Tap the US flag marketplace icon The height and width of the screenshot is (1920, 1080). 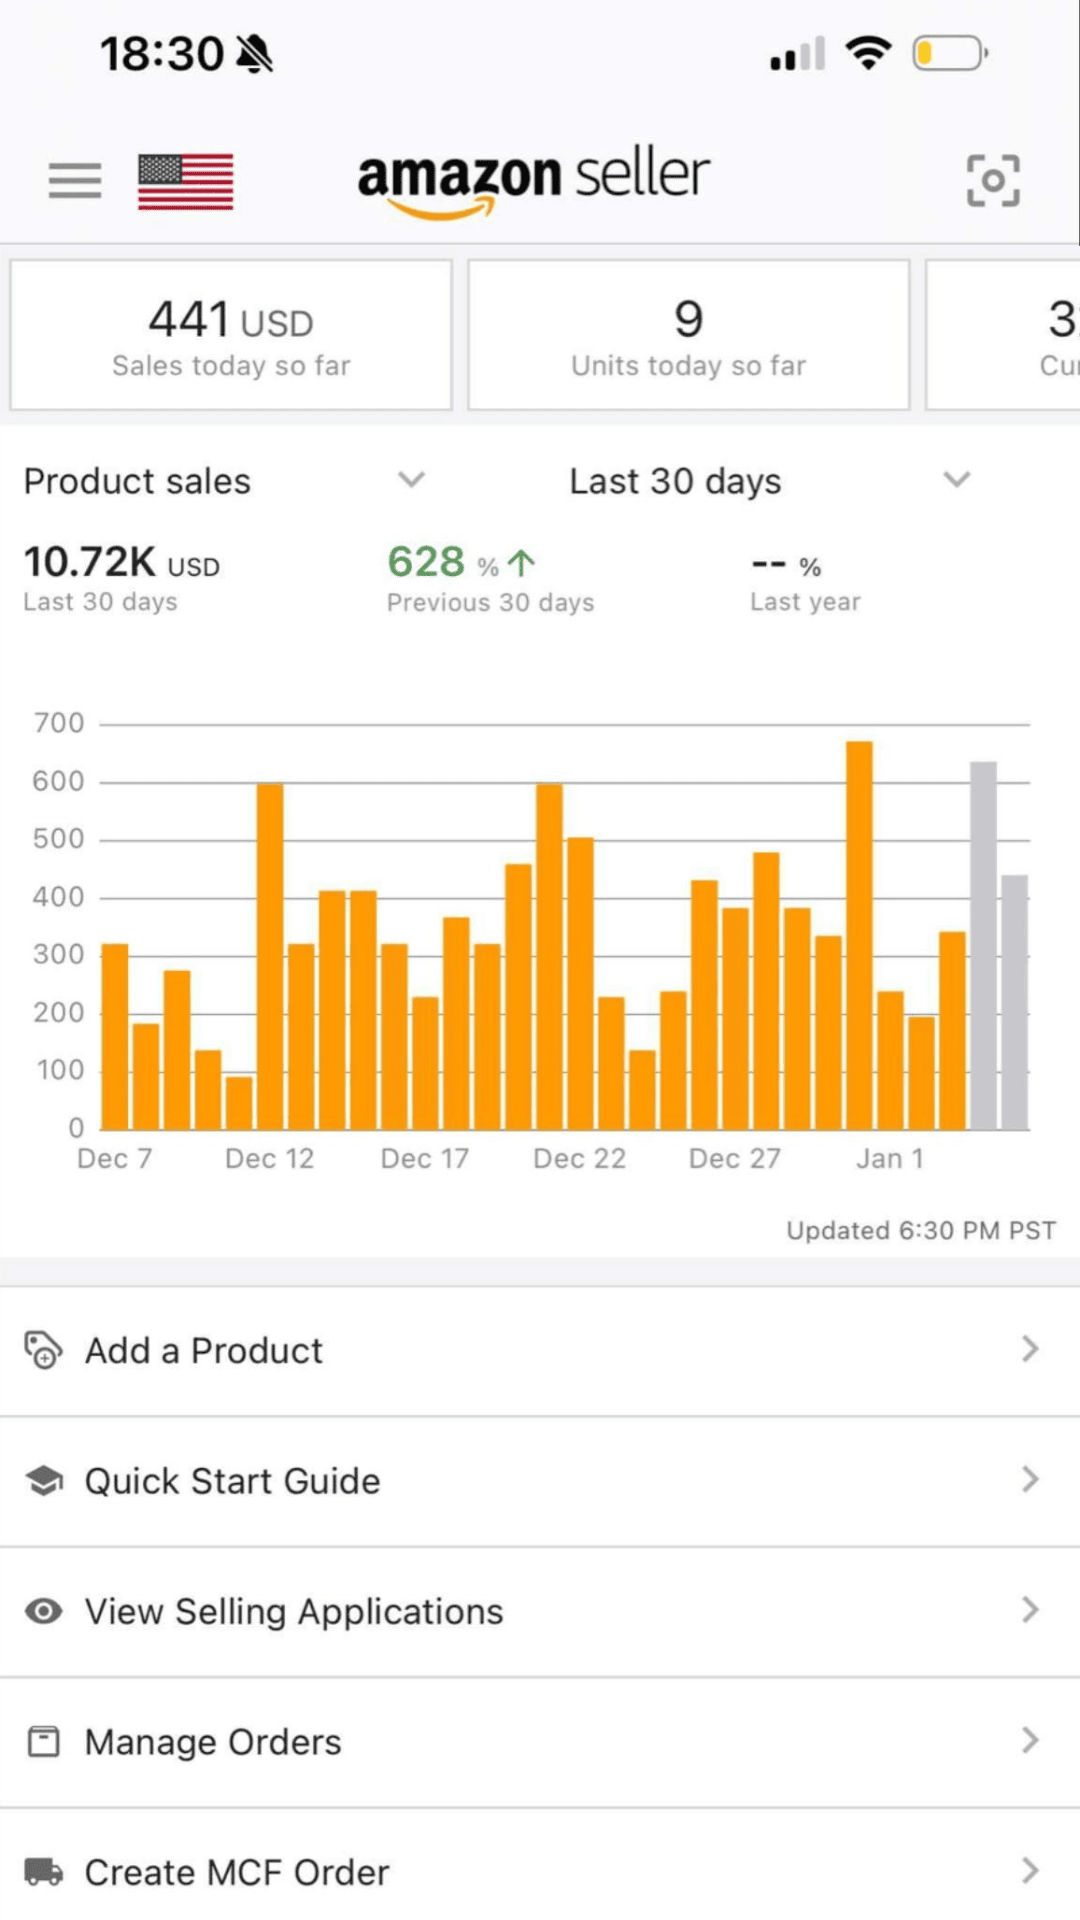pyautogui.click(x=185, y=181)
